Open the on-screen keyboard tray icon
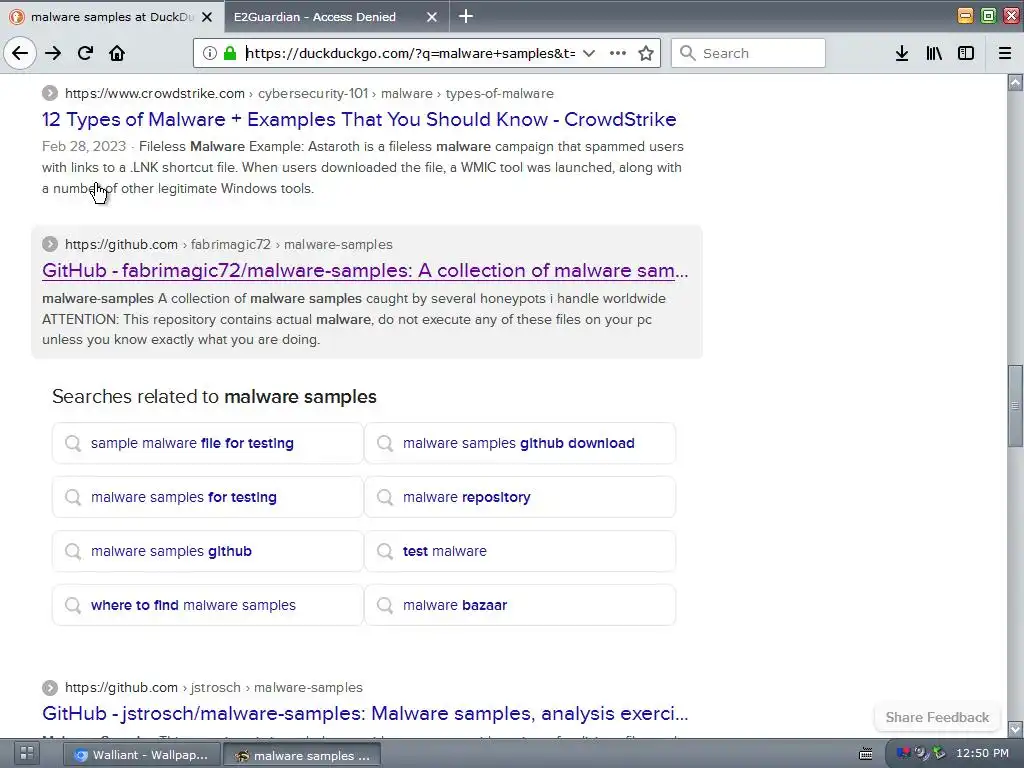1024x768 pixels. click(x=866, y=755)
